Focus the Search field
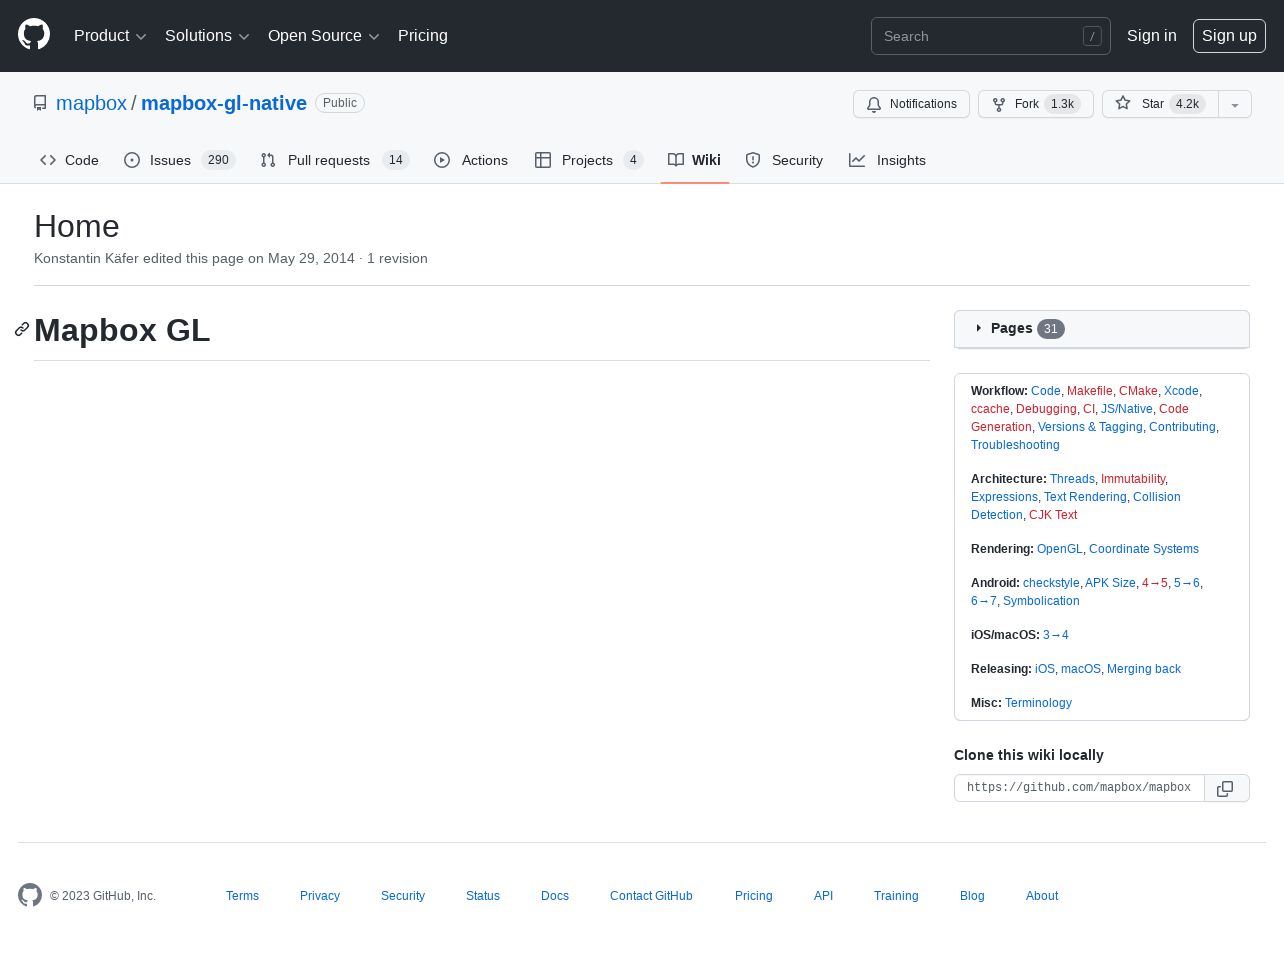 (x=991, y=36)
